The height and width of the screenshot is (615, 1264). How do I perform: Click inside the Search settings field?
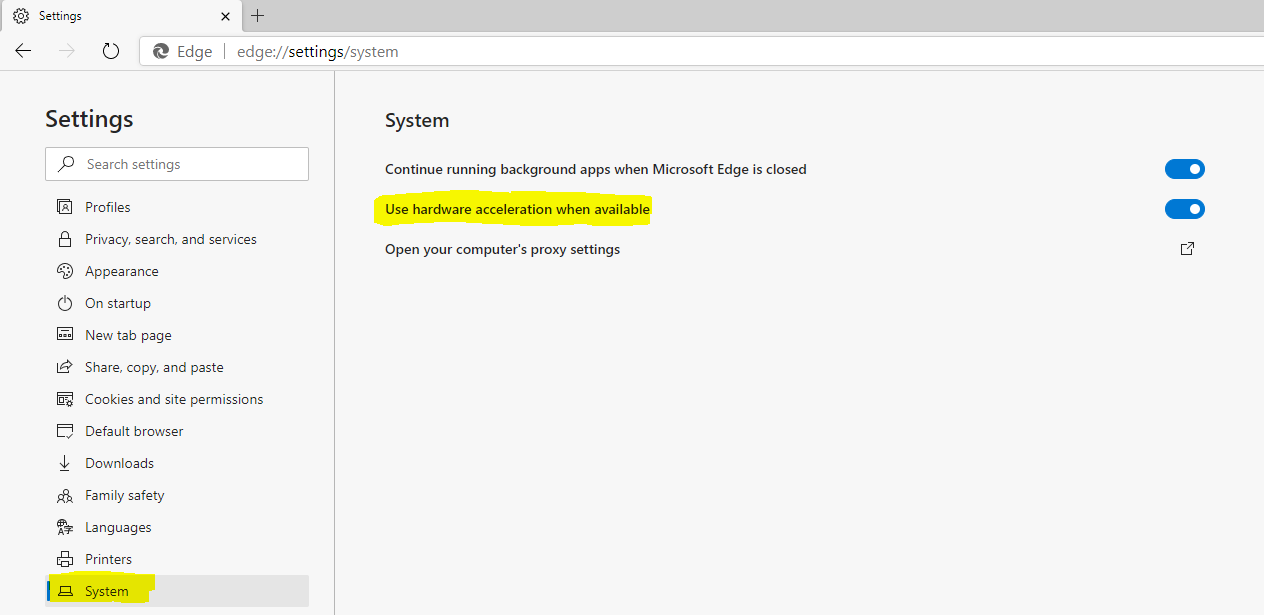[x=176, y=163]
